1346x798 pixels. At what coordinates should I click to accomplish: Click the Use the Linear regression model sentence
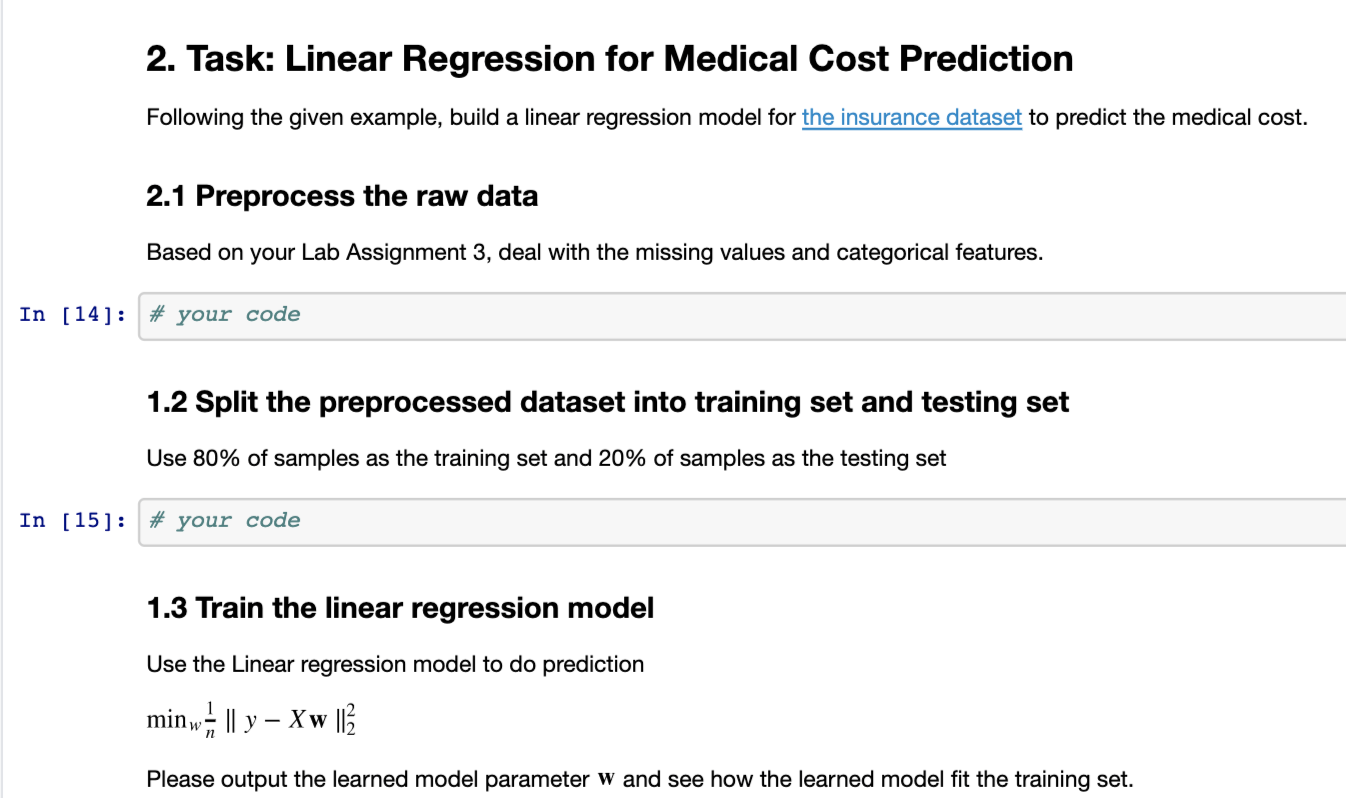point(395,664)
